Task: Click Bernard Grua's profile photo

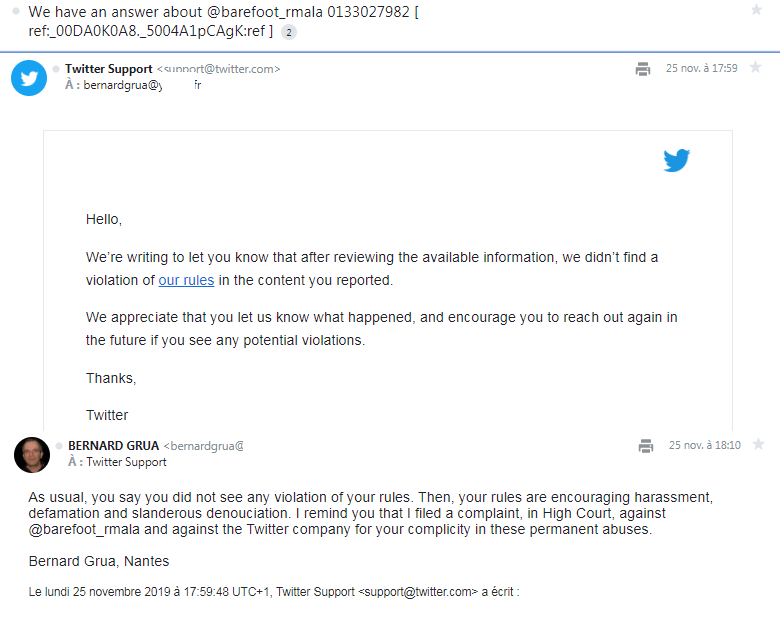Action: pyautogui.click(x=32, y=454)
